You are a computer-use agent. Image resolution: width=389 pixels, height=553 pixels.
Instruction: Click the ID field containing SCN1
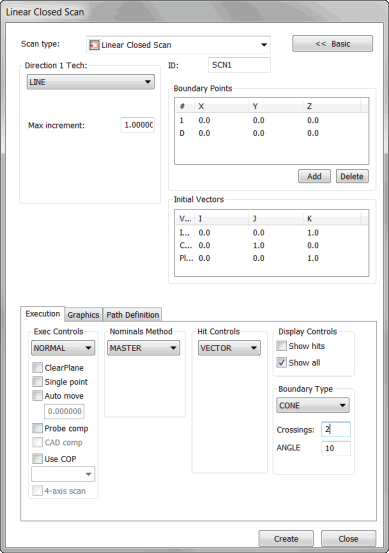239,65
